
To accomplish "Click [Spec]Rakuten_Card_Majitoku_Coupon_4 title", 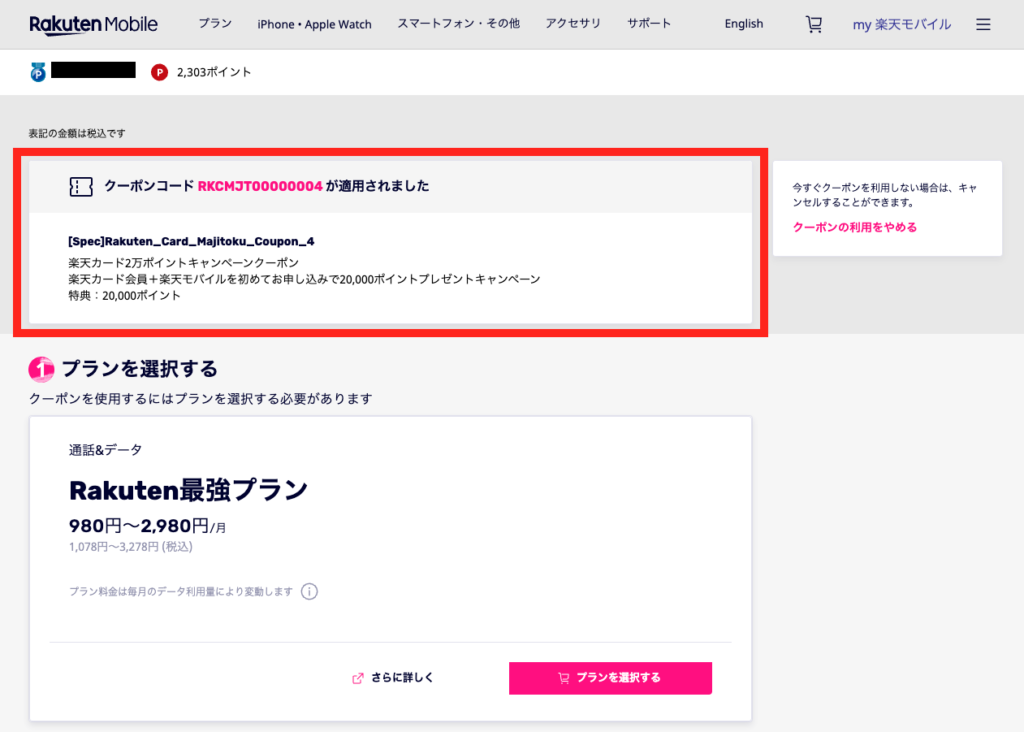I will pyautogui.click(x=191, y=242).
